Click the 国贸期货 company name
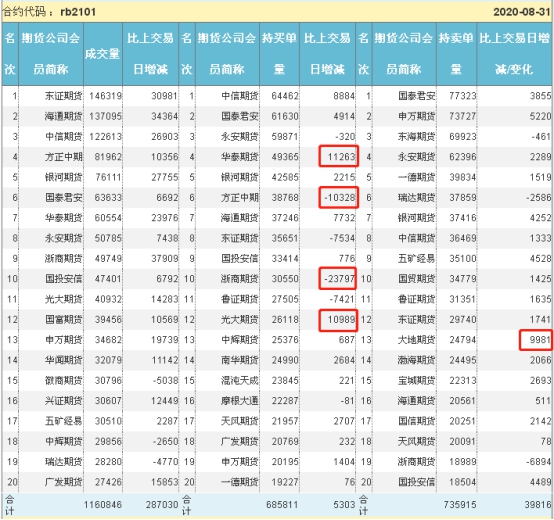Image resolution: width=554 pixels, height=520 pixels. (417, 279)
